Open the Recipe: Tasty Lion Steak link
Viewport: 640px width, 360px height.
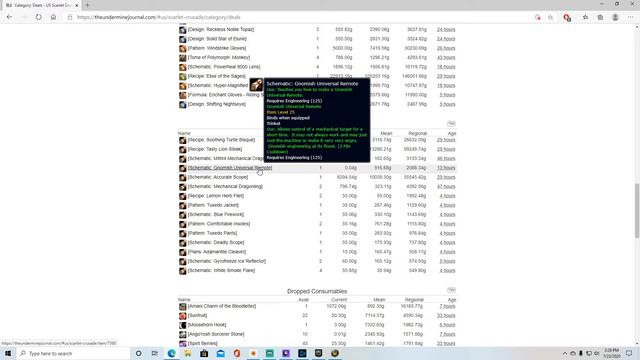click(215, 149)
